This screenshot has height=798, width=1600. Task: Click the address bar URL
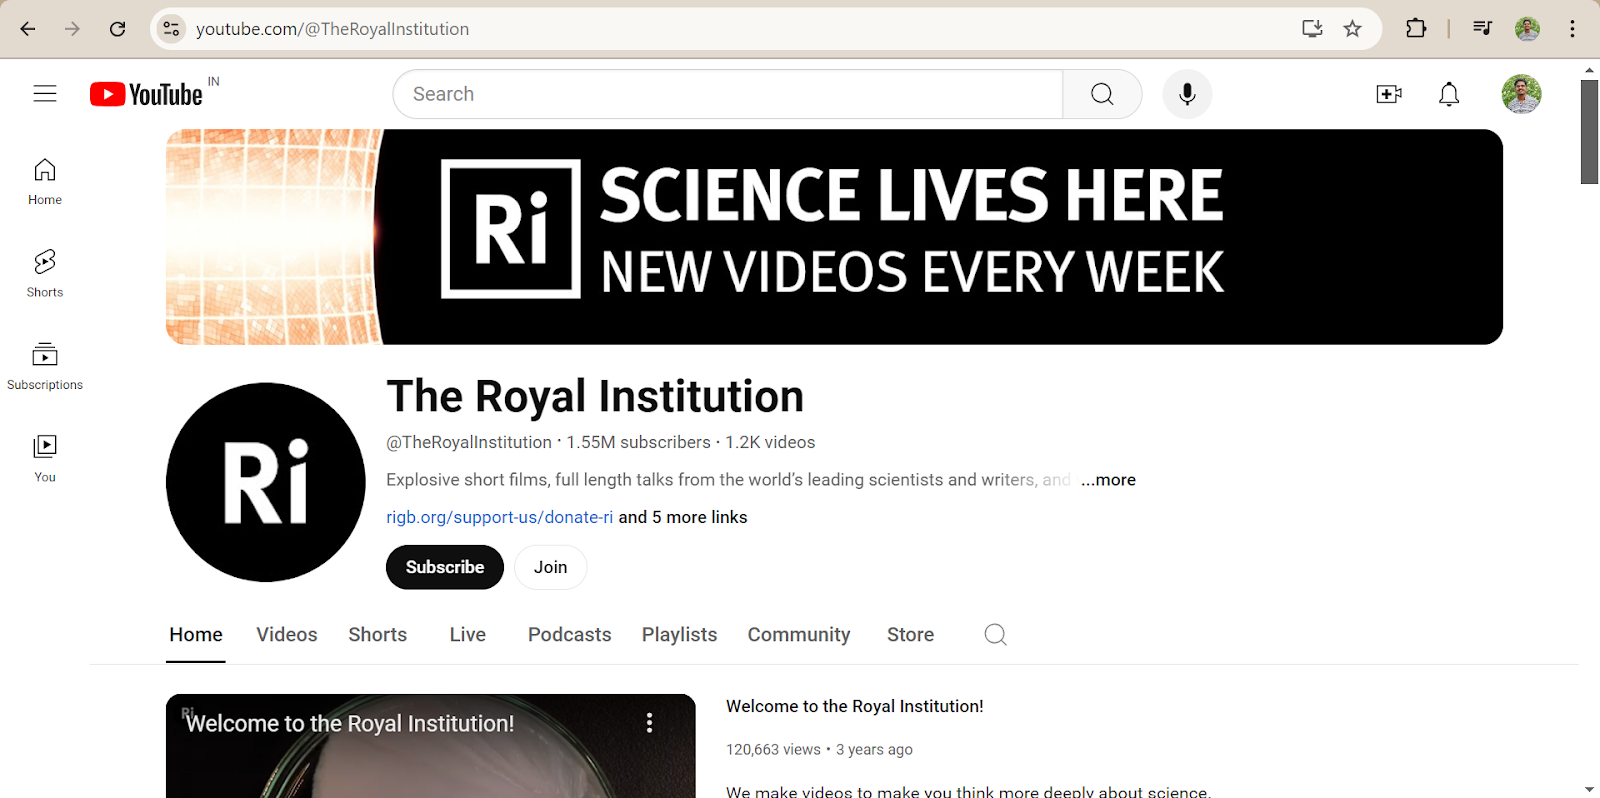click(332, 29)
